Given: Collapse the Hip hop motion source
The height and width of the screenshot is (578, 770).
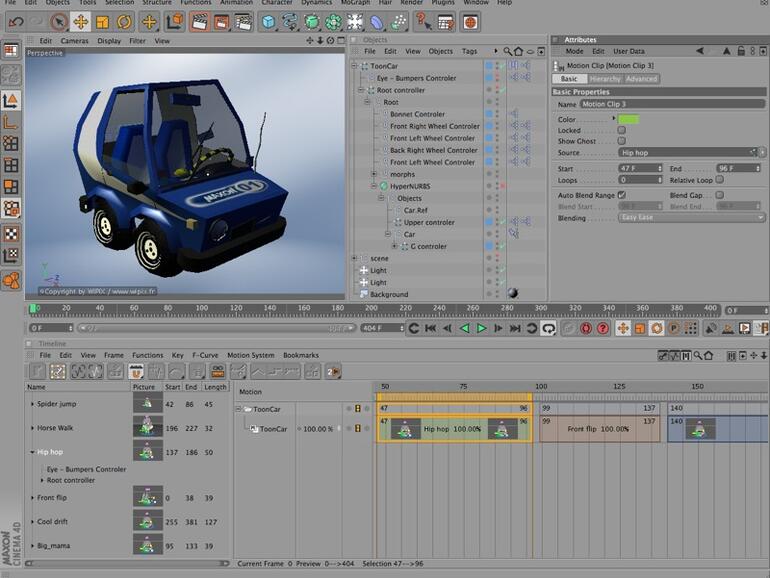Looking at the screenshot, I should 33,452.
